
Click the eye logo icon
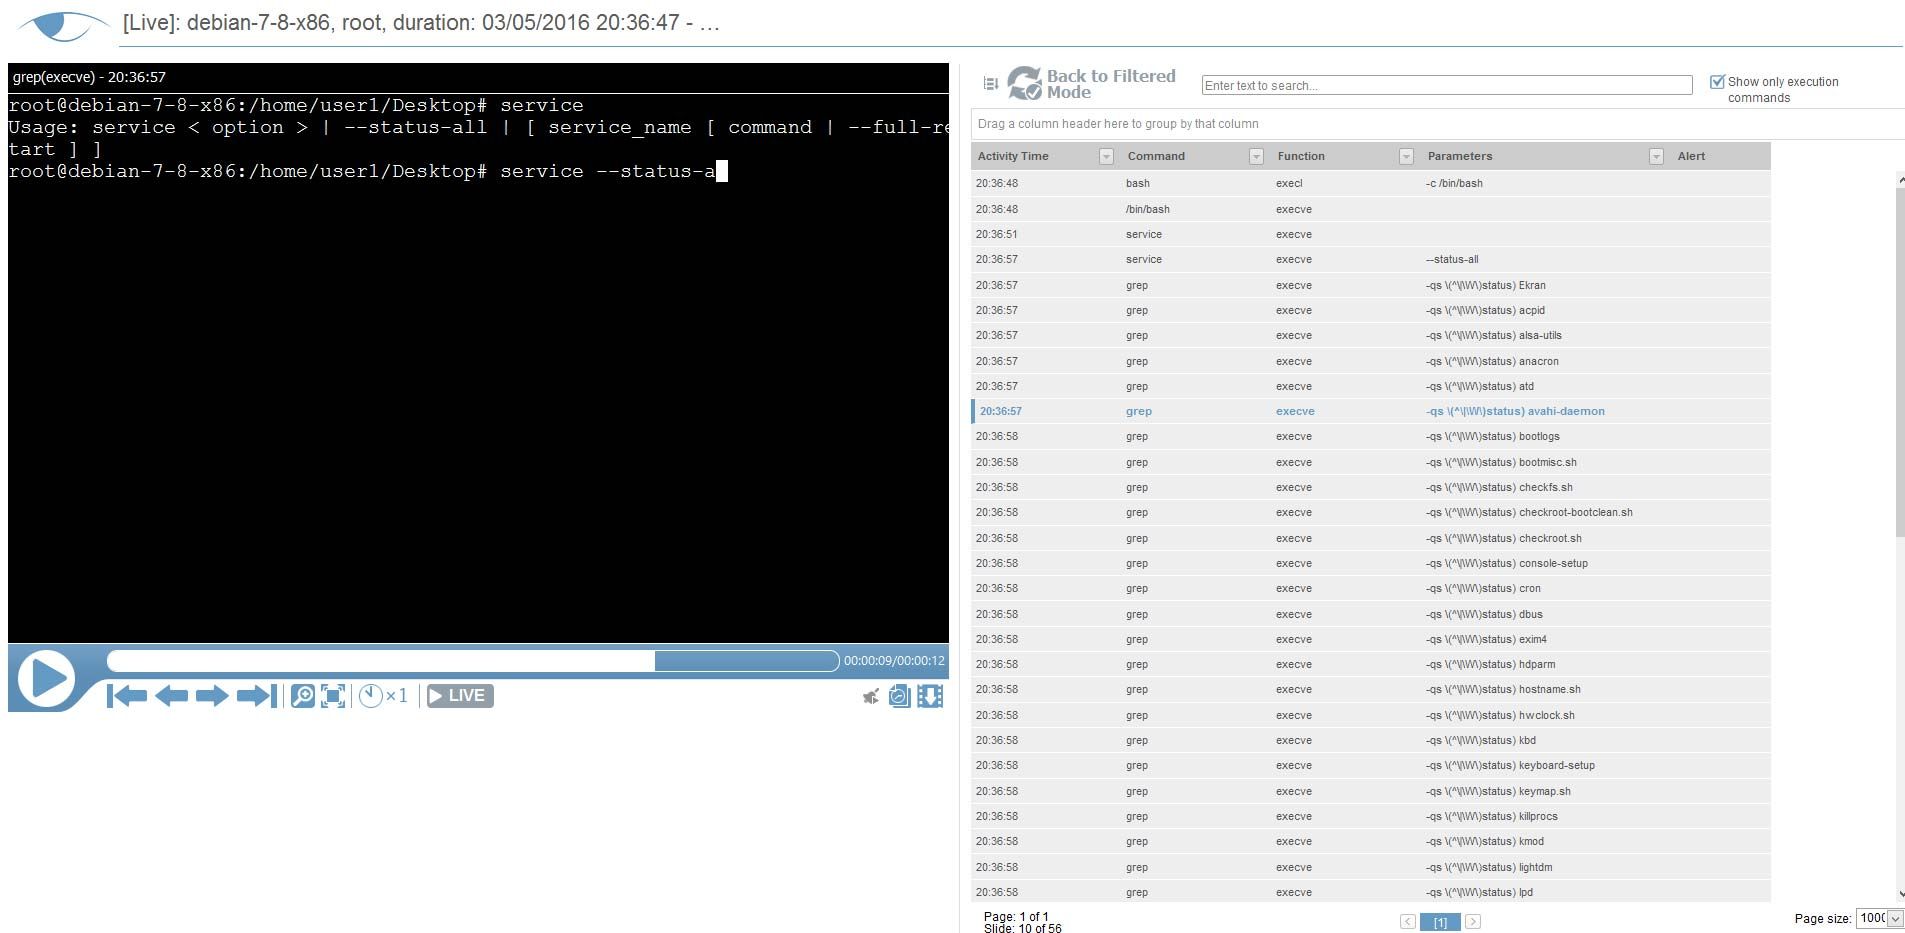(62, 25)
